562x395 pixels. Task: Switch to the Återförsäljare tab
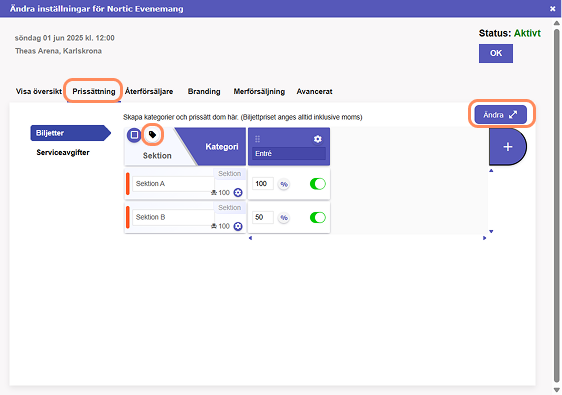pos(149,91)
